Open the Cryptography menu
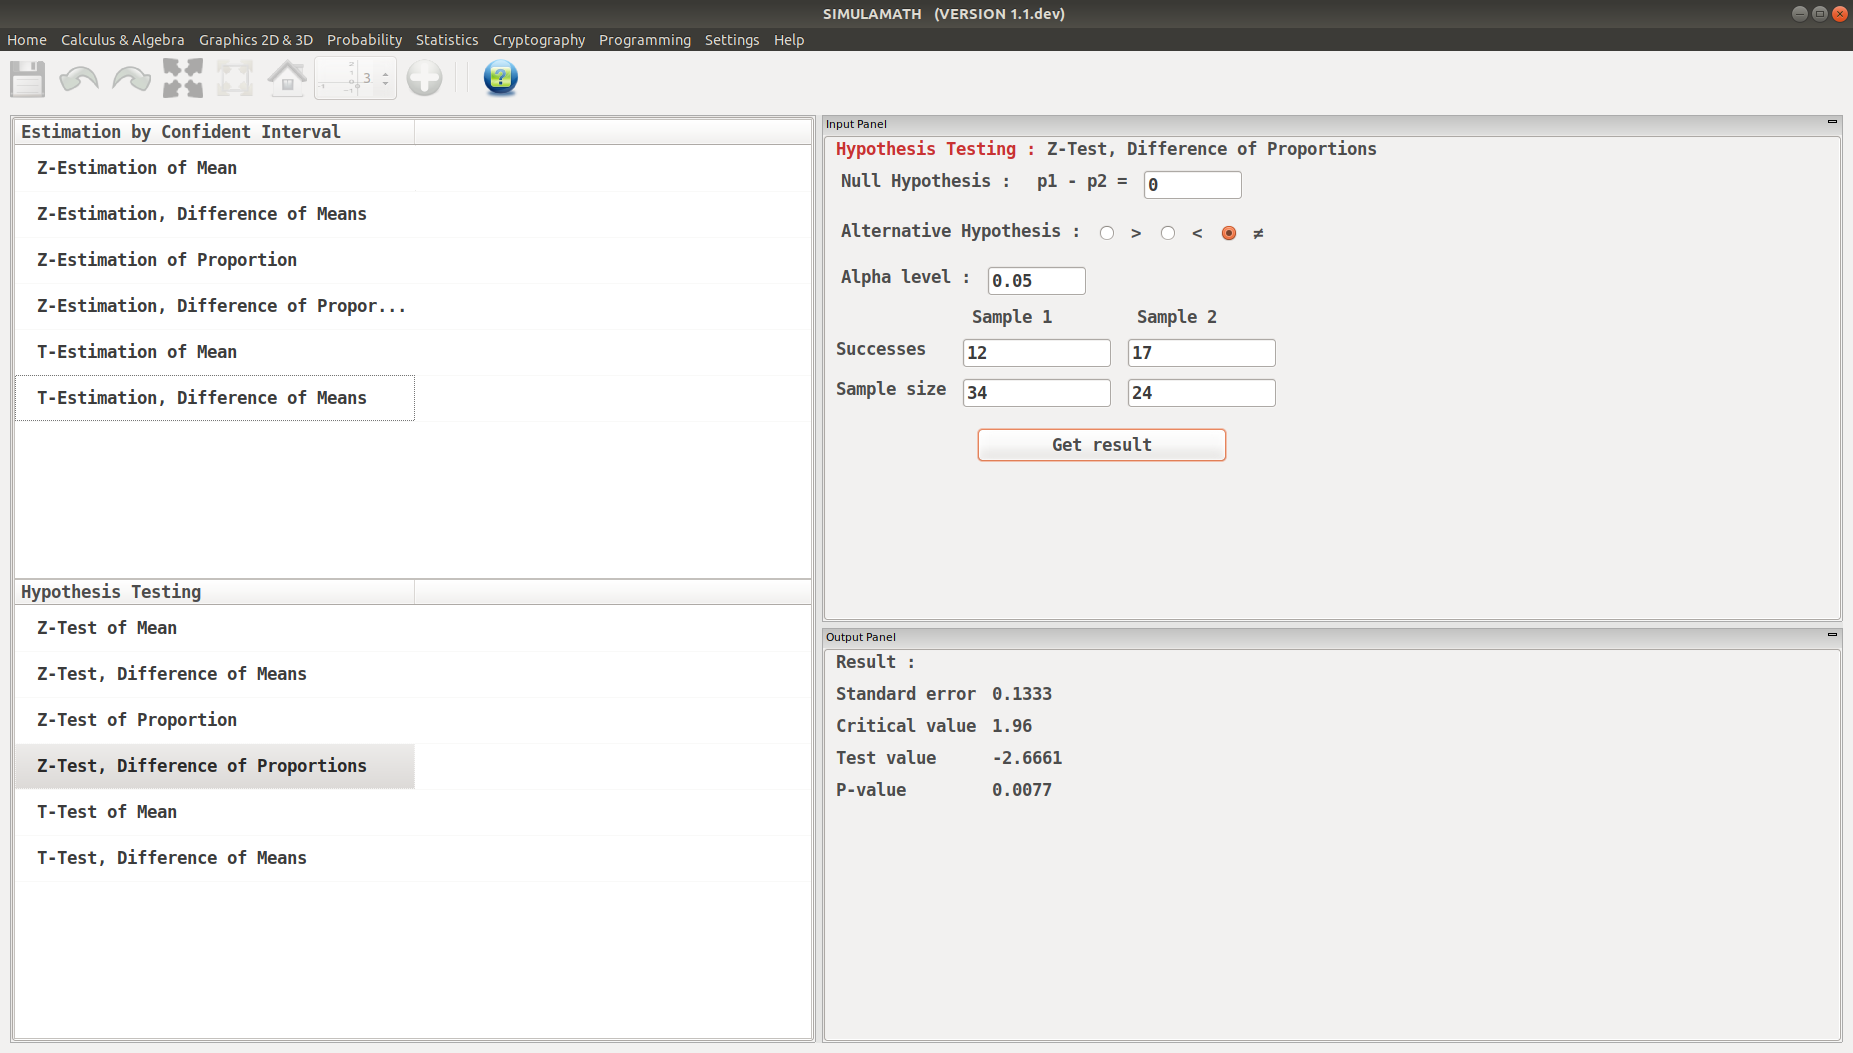 point(539,40)
